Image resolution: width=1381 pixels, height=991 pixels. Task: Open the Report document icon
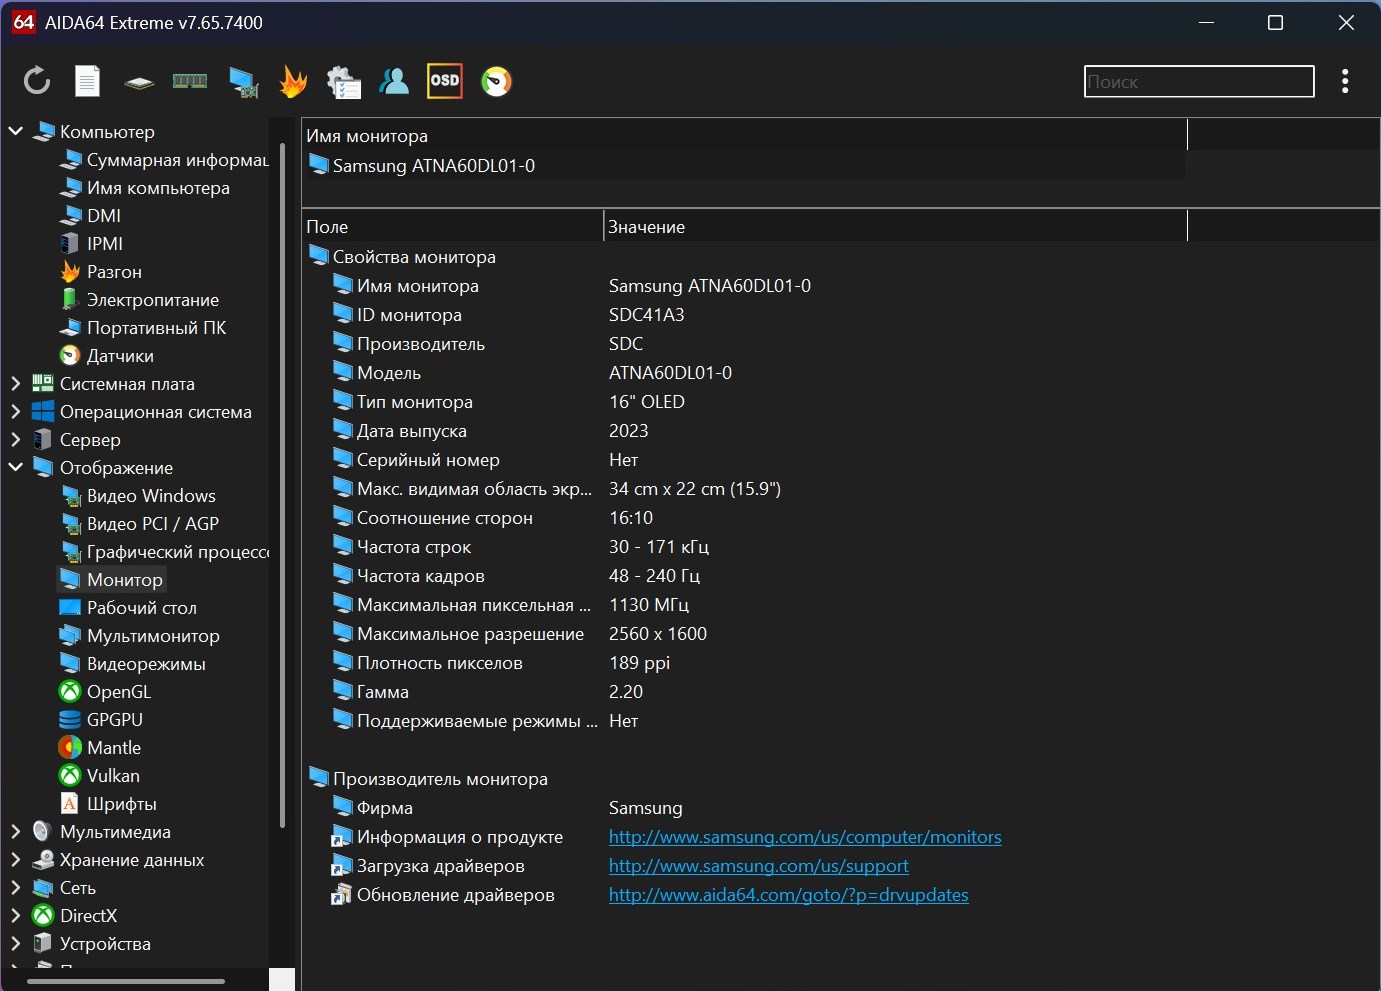point(88,81)
